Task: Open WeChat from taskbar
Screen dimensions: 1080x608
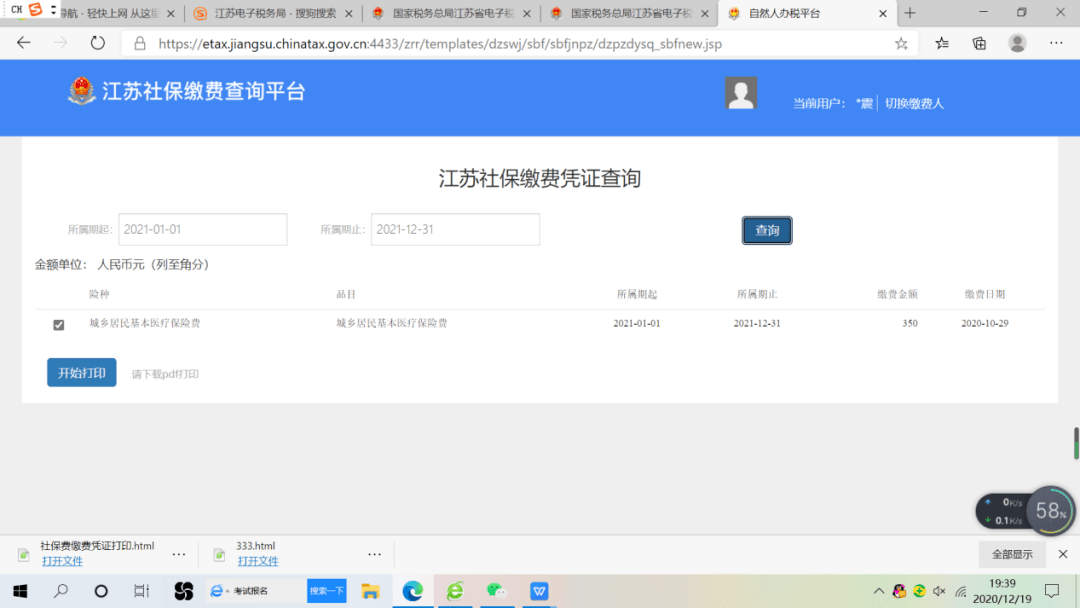Action: (x=496, y=591)
